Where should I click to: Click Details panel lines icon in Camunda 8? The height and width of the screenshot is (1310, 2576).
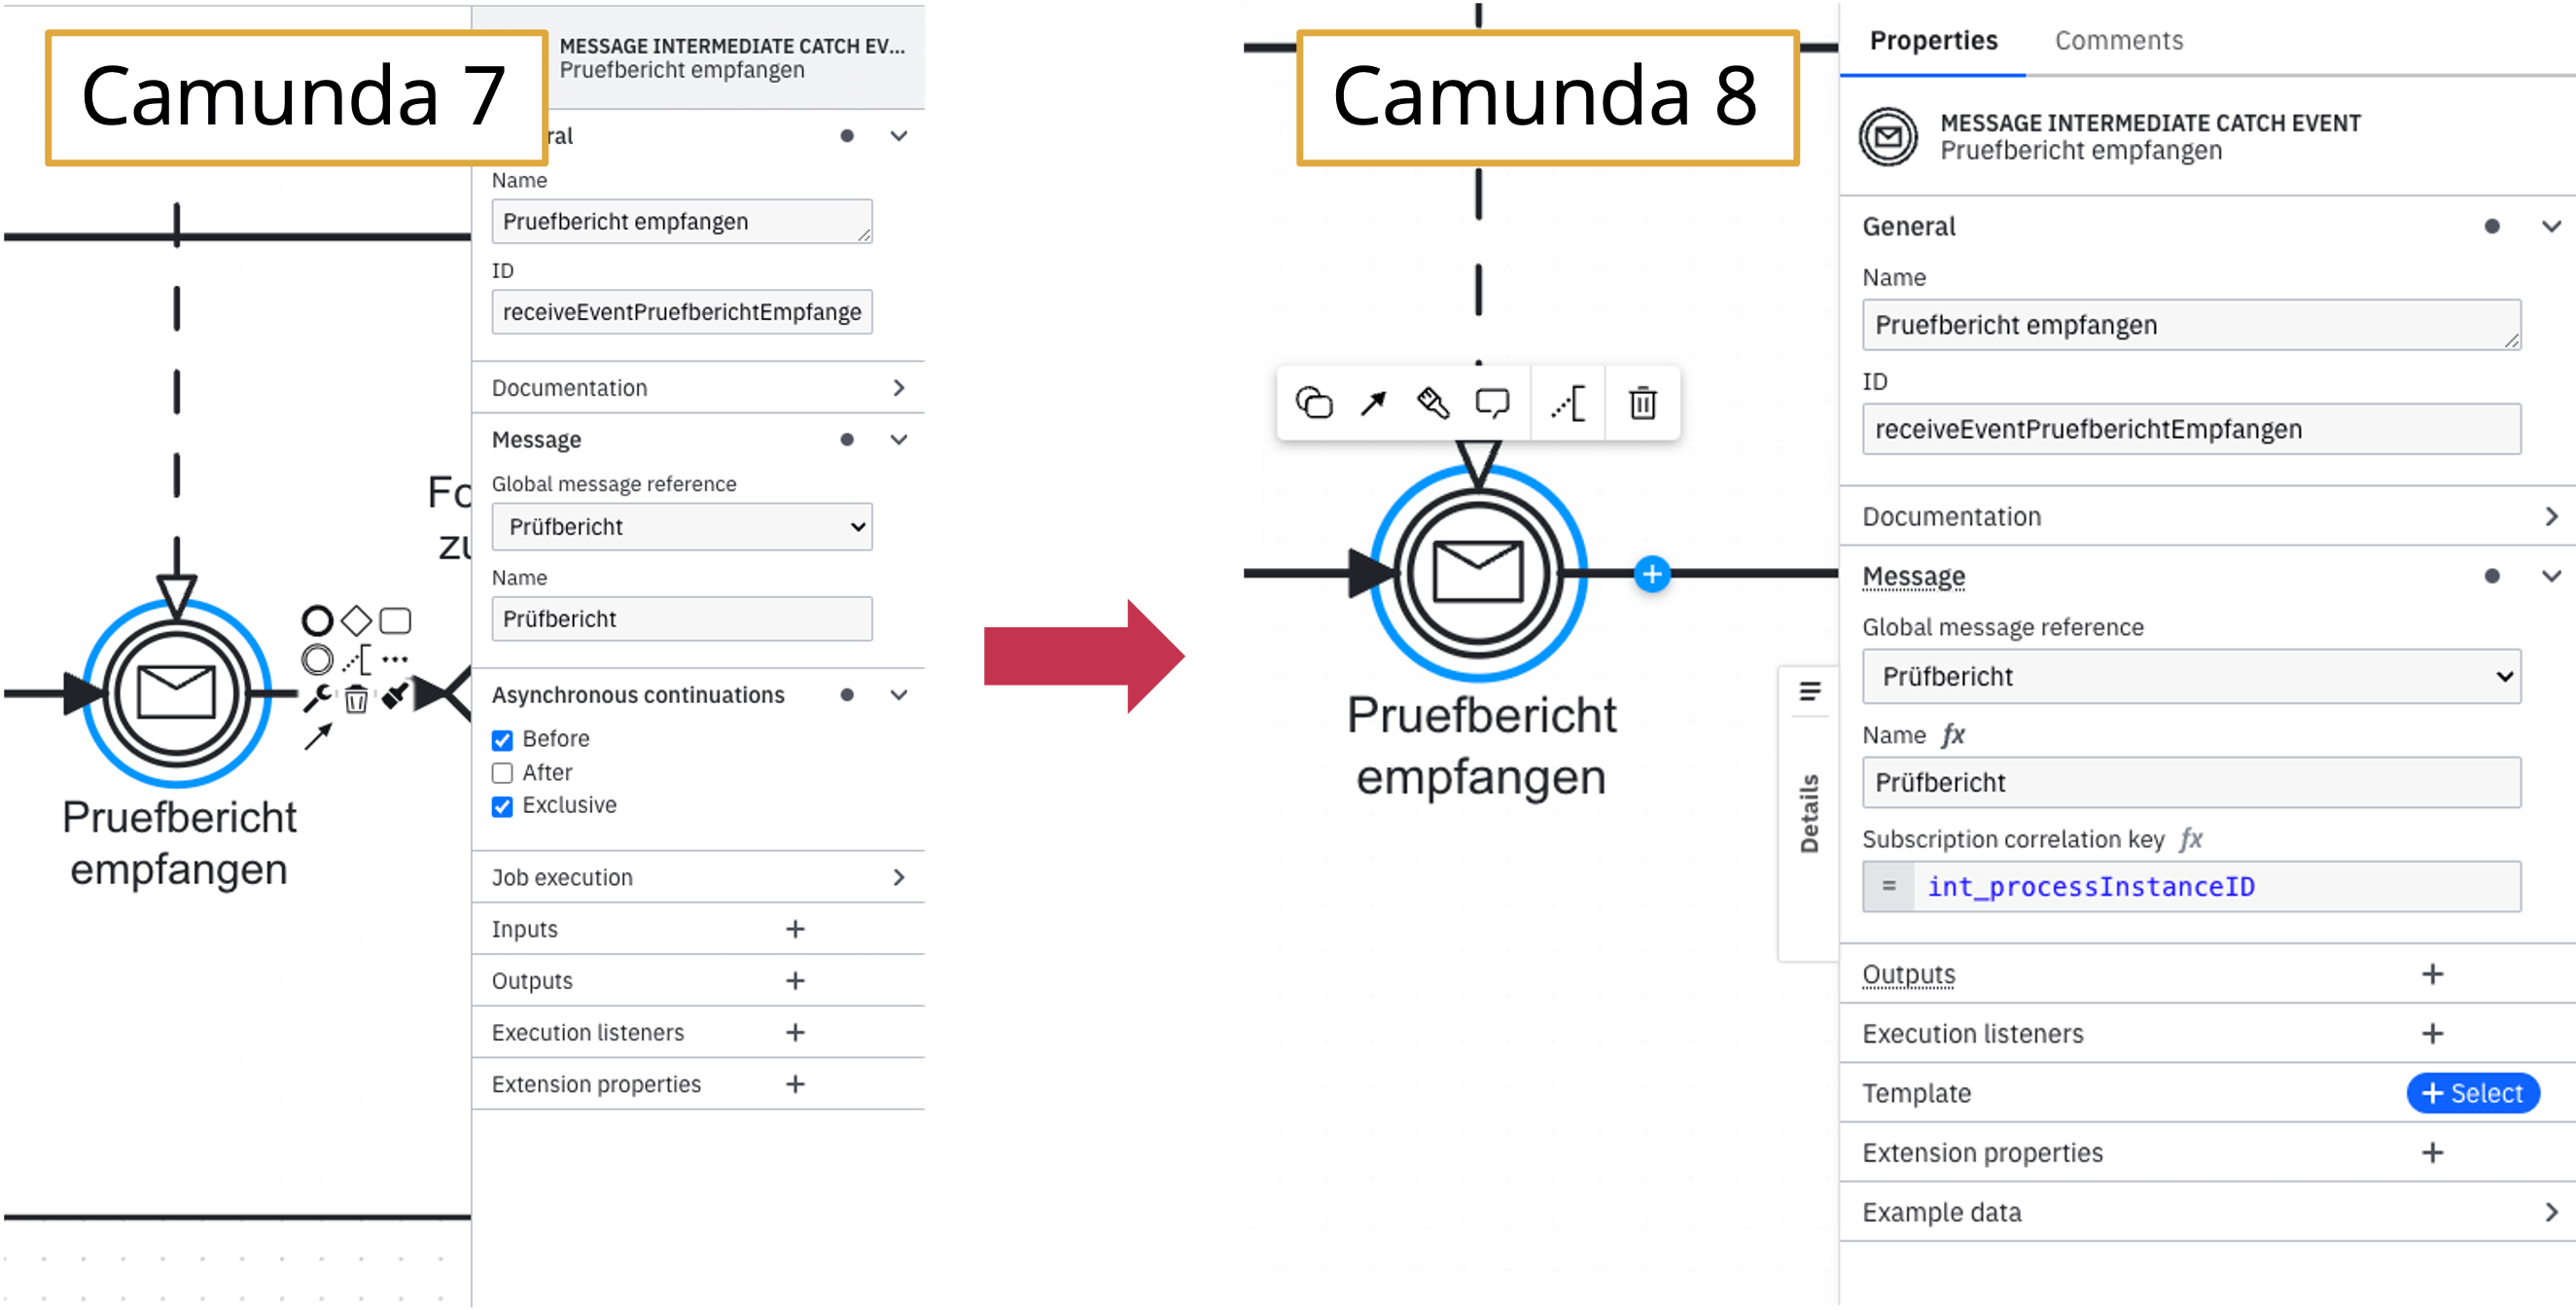click(1809, 691)
